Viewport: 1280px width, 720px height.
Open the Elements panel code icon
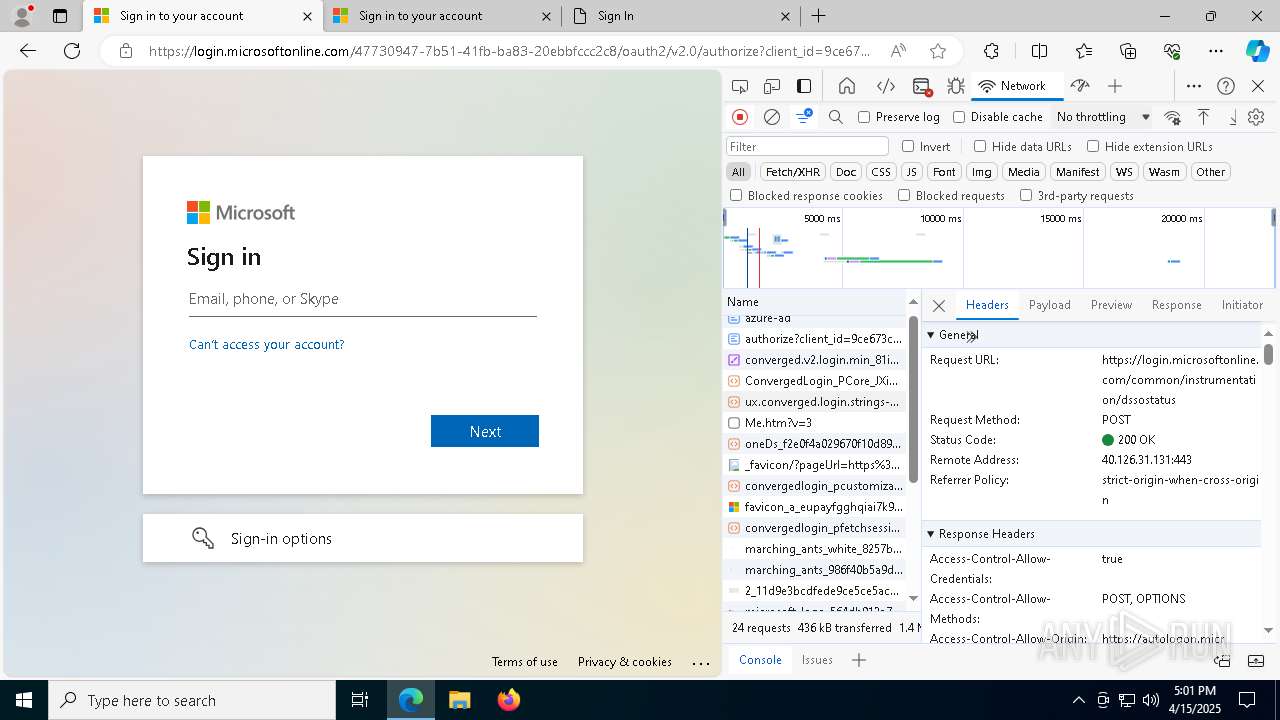tap(885, 86)
